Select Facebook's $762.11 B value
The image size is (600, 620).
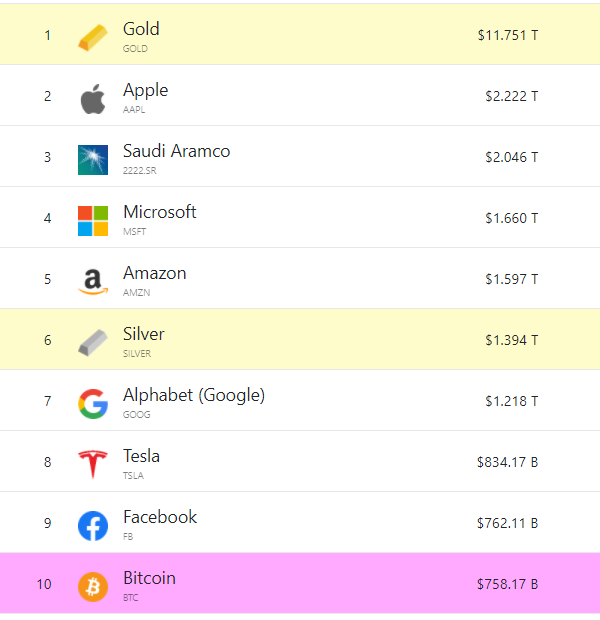coord(507,523)
